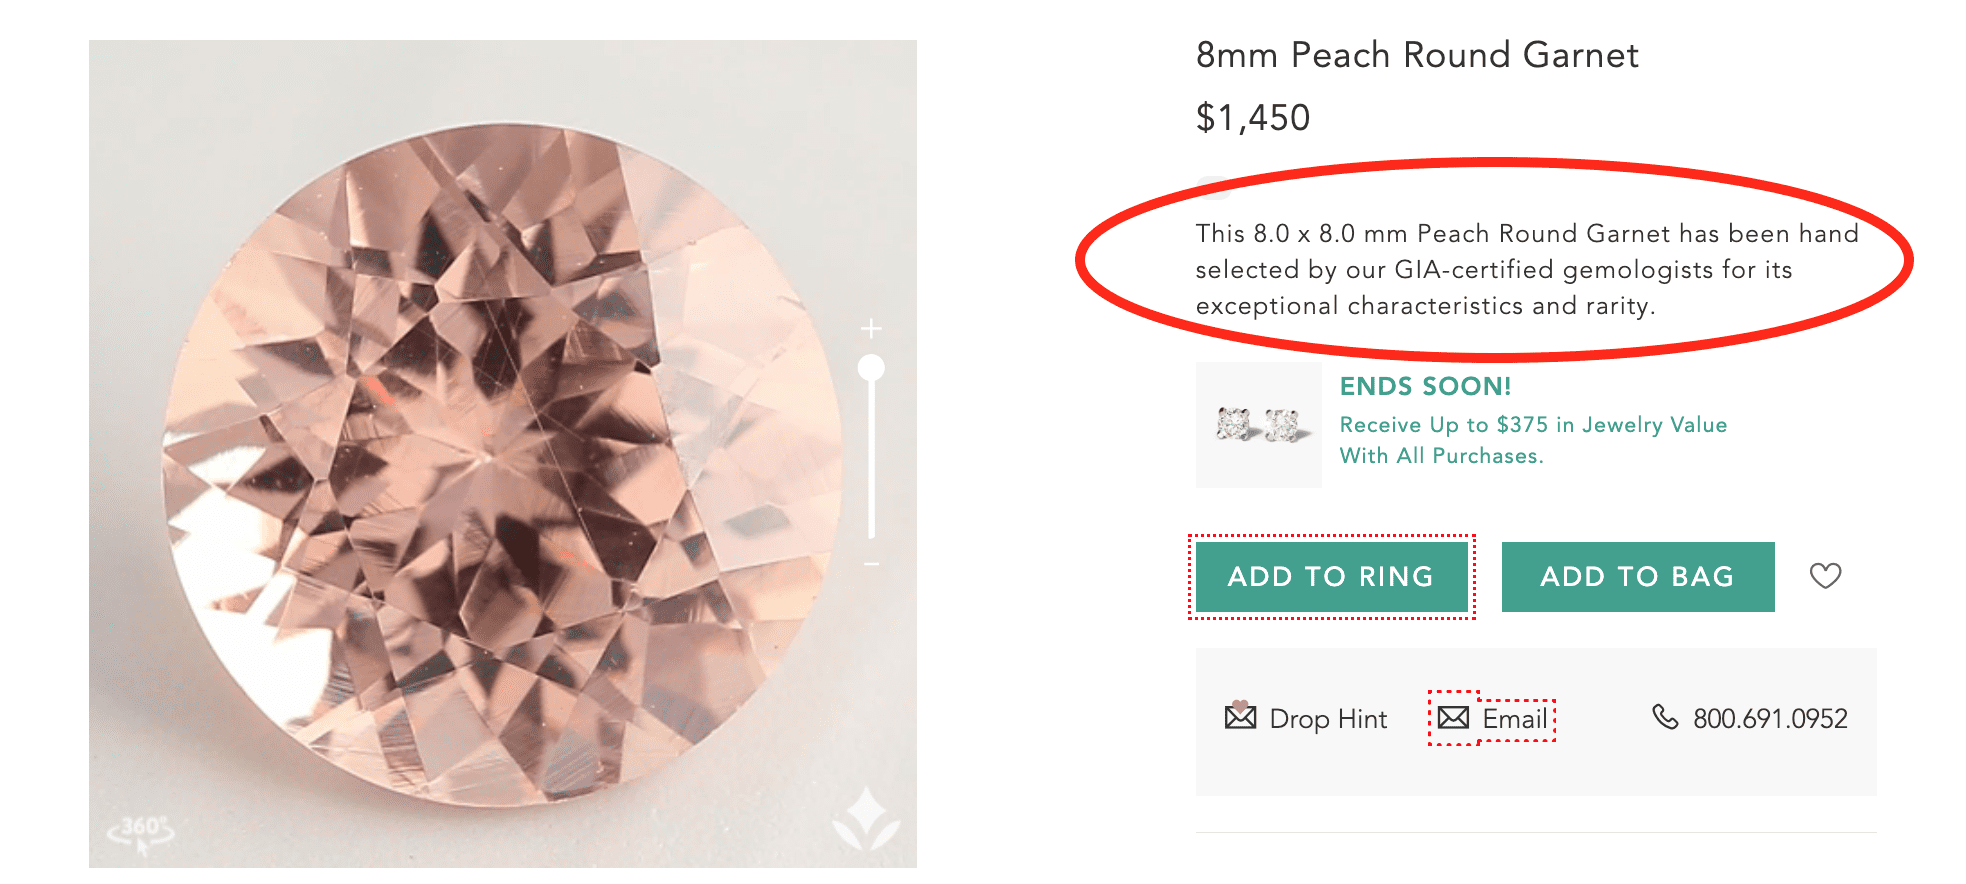
Task: Call the 800.691.0952 phone number
Action: [1769, 719]
